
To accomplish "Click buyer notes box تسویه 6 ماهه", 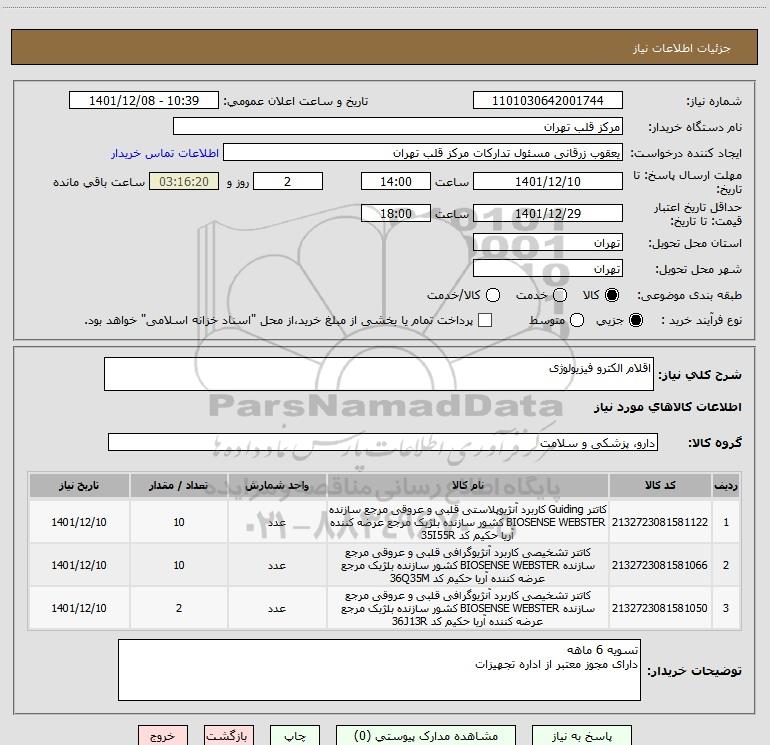I will click(379, 670).
